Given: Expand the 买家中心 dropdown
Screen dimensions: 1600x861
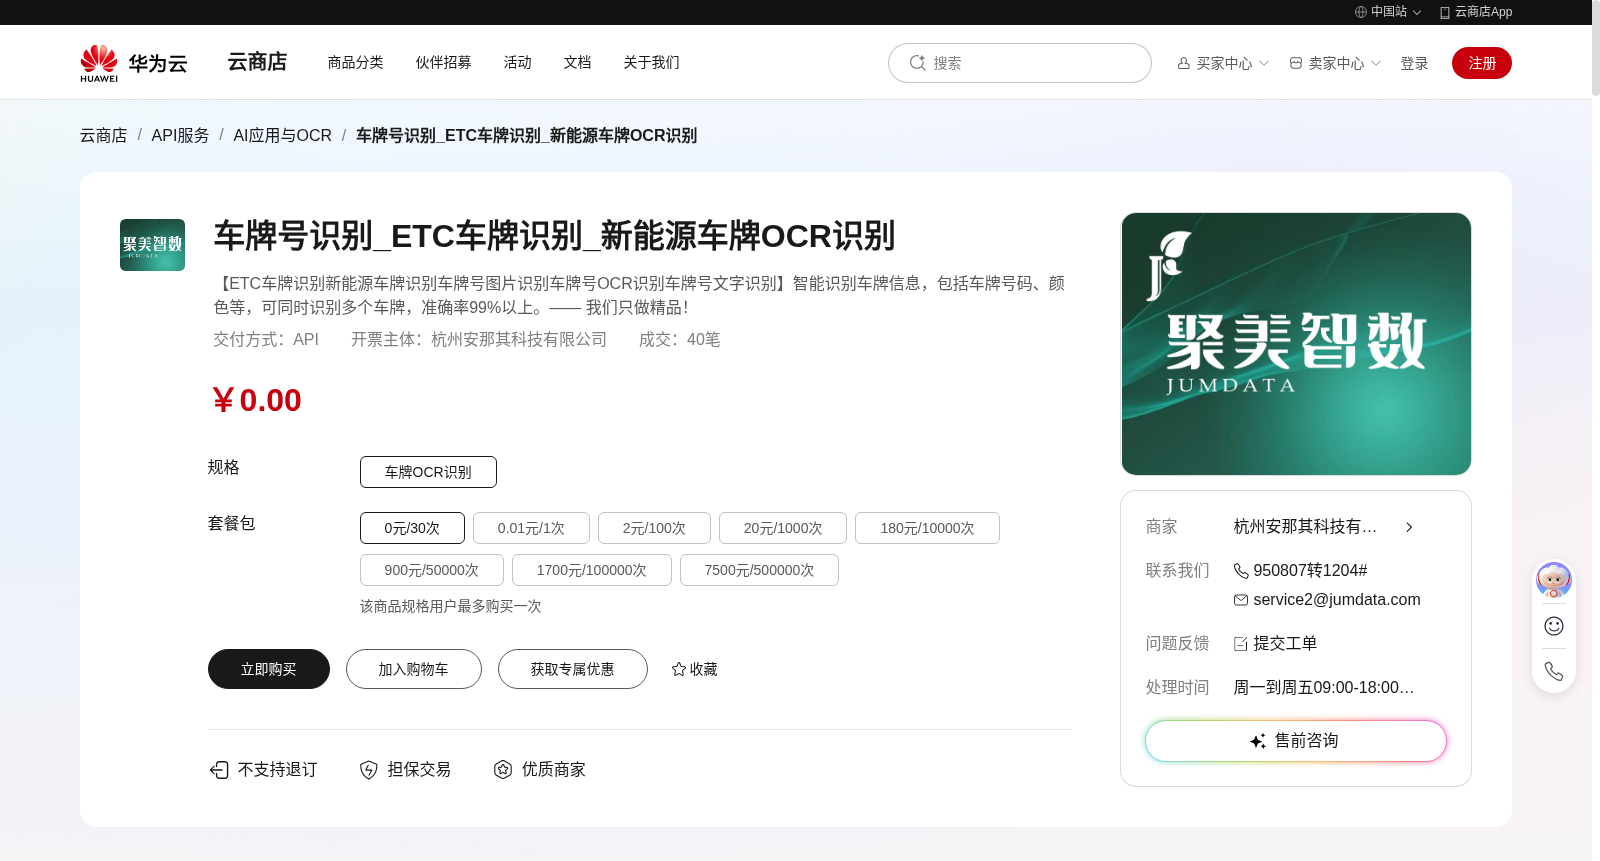Looking at the screenshot, I should pos(1264,63).
